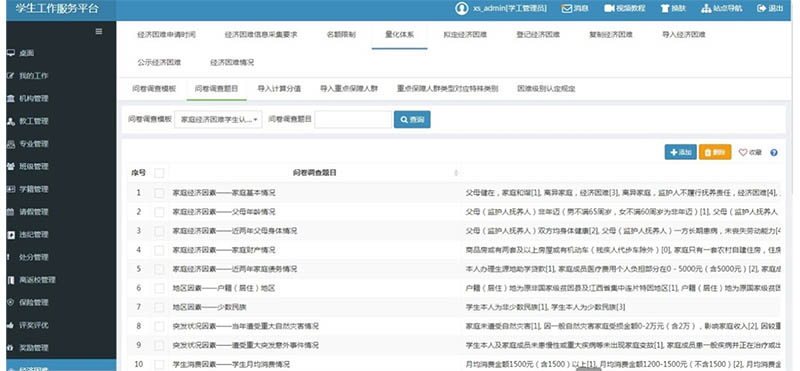Open the blue question-mark help icon
This screenshot has width=800, height=371.
pos(774,153)
